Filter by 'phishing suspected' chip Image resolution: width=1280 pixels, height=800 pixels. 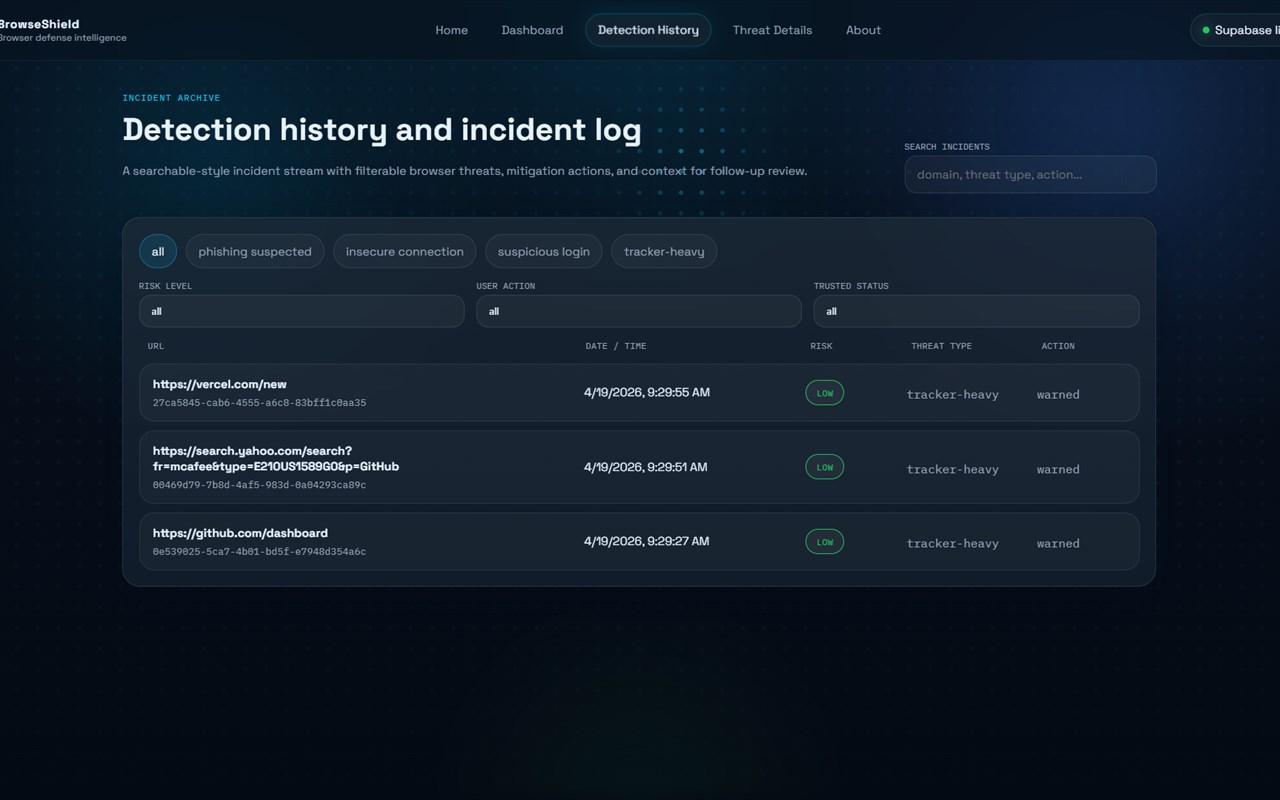click(255, 252)
